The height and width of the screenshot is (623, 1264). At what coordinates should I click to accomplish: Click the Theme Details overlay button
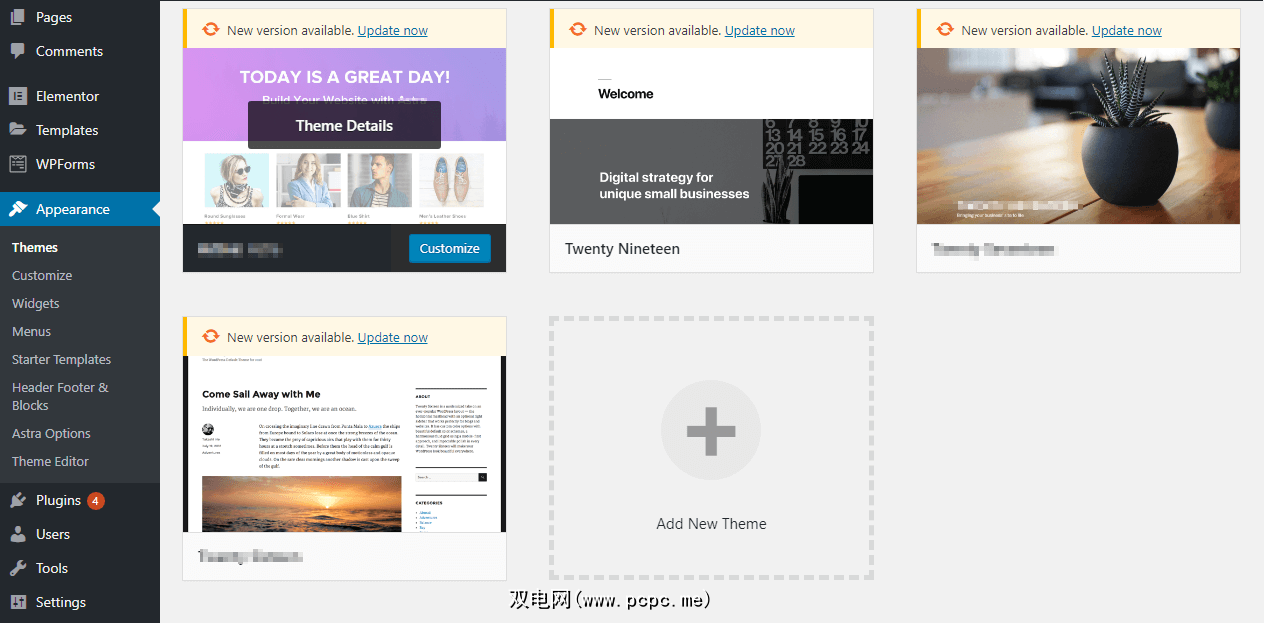pos(344,125)
